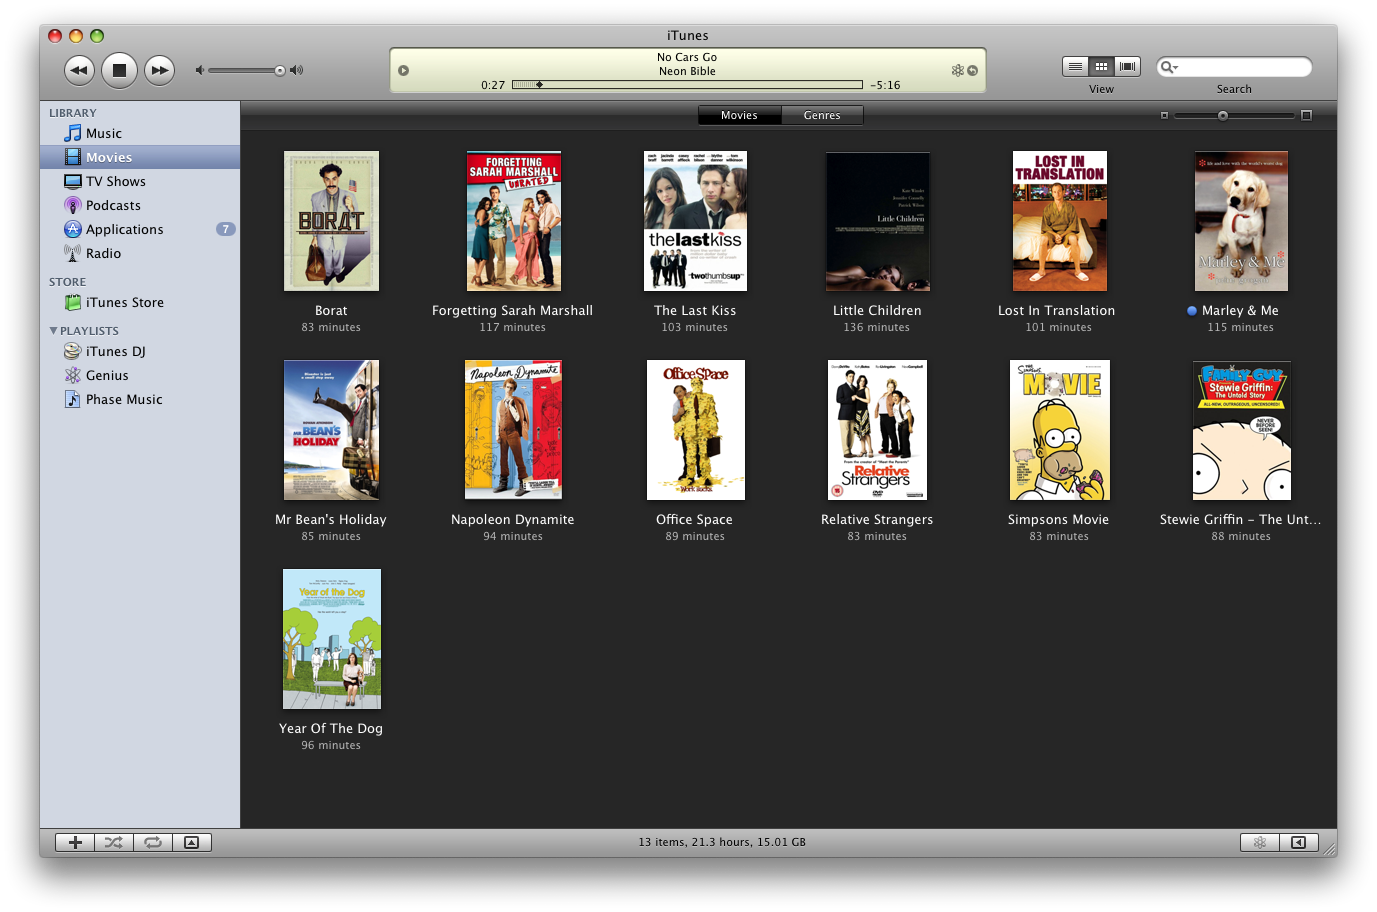Adjust the volume slider knob

click(280, 70)
